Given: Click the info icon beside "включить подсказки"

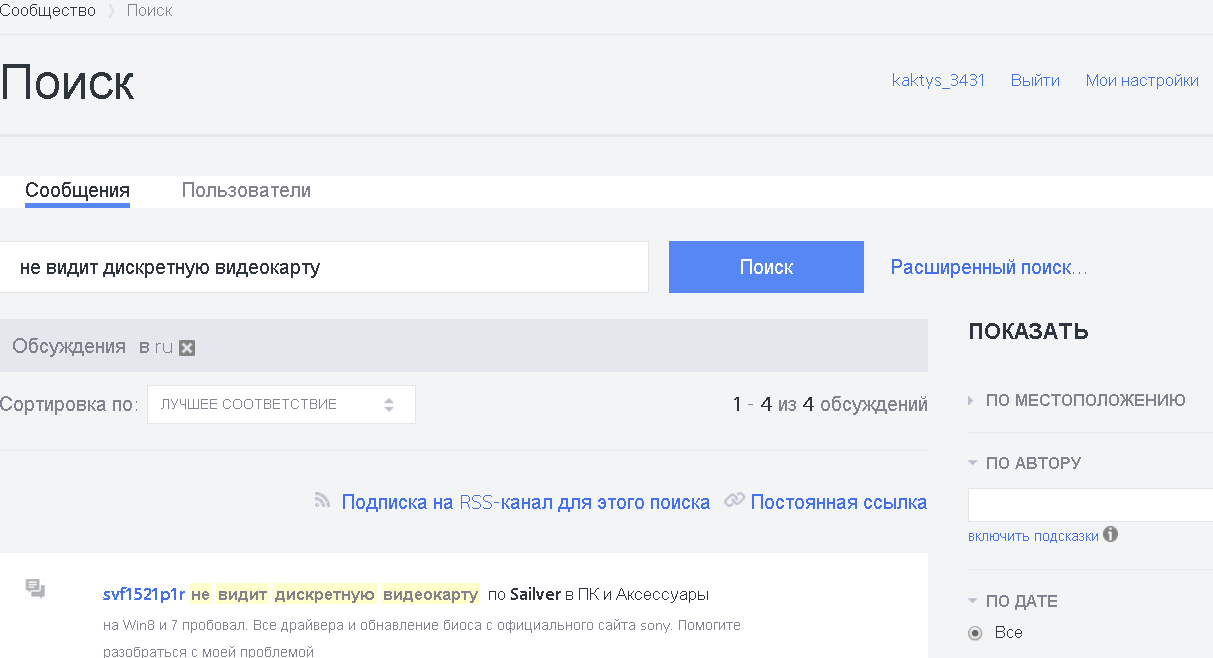Looking at the screenshot, I should pos(1110,535).
